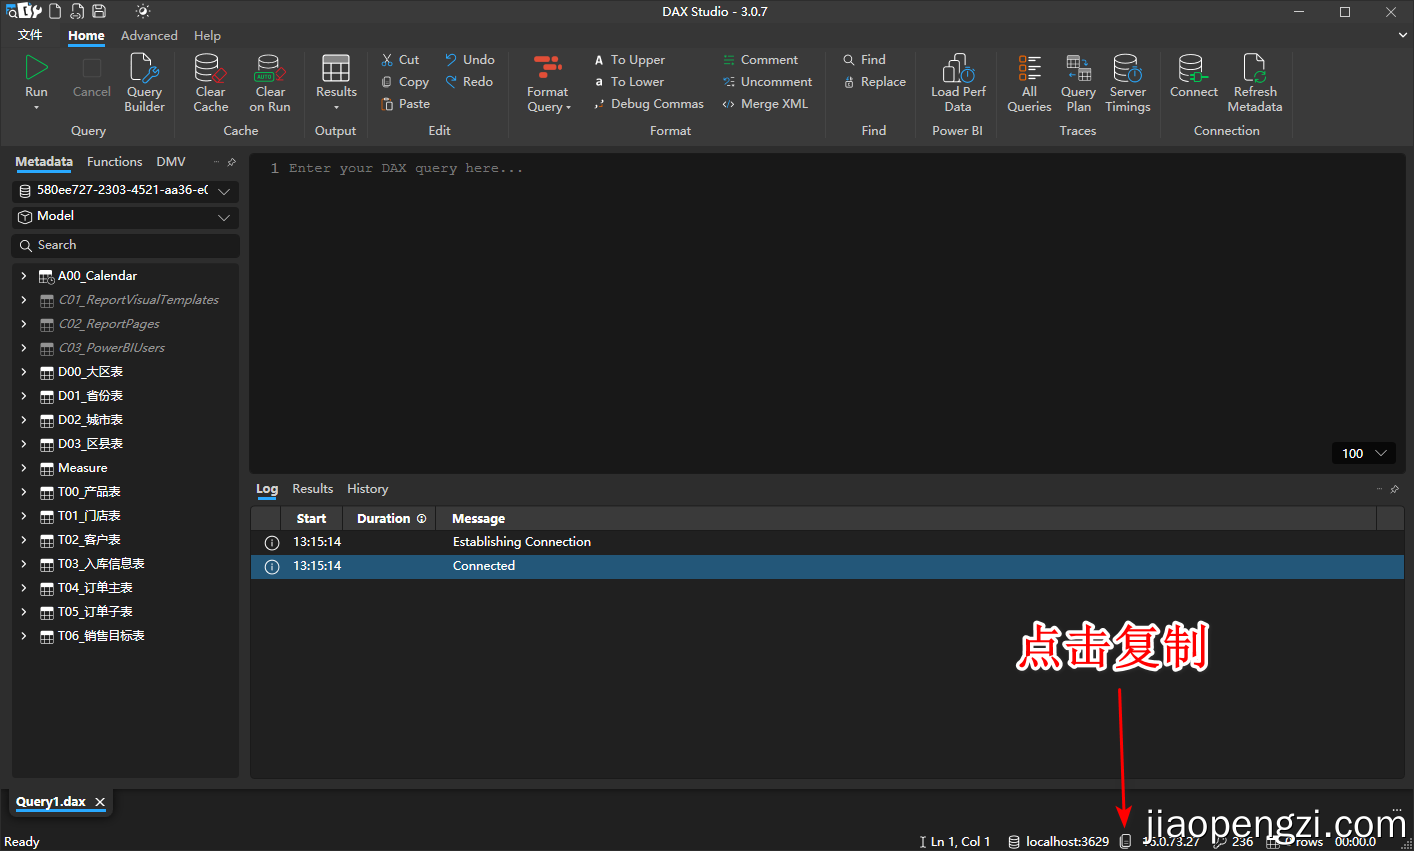Expand the T06_销售目标表 table
This screenshot has height=851, width=1414.
[24, 635]
